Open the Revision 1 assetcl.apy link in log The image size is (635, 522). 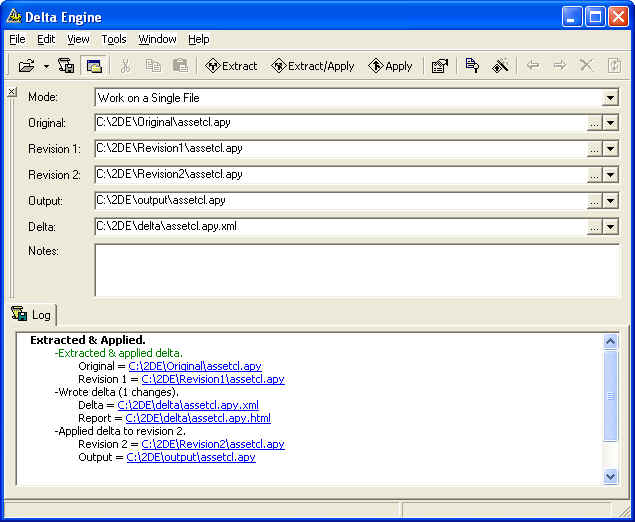[213, 379]
